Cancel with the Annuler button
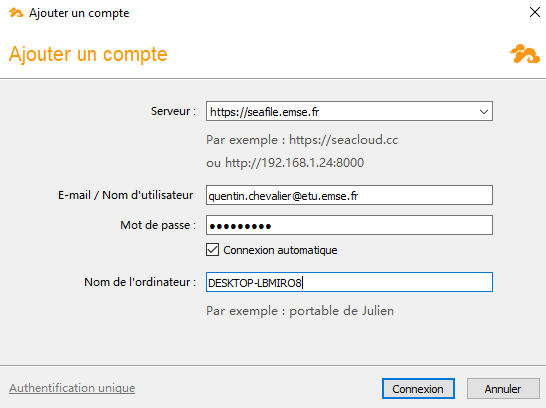Image resolution: width=546 pixels, height=408 pixels. 503,389
